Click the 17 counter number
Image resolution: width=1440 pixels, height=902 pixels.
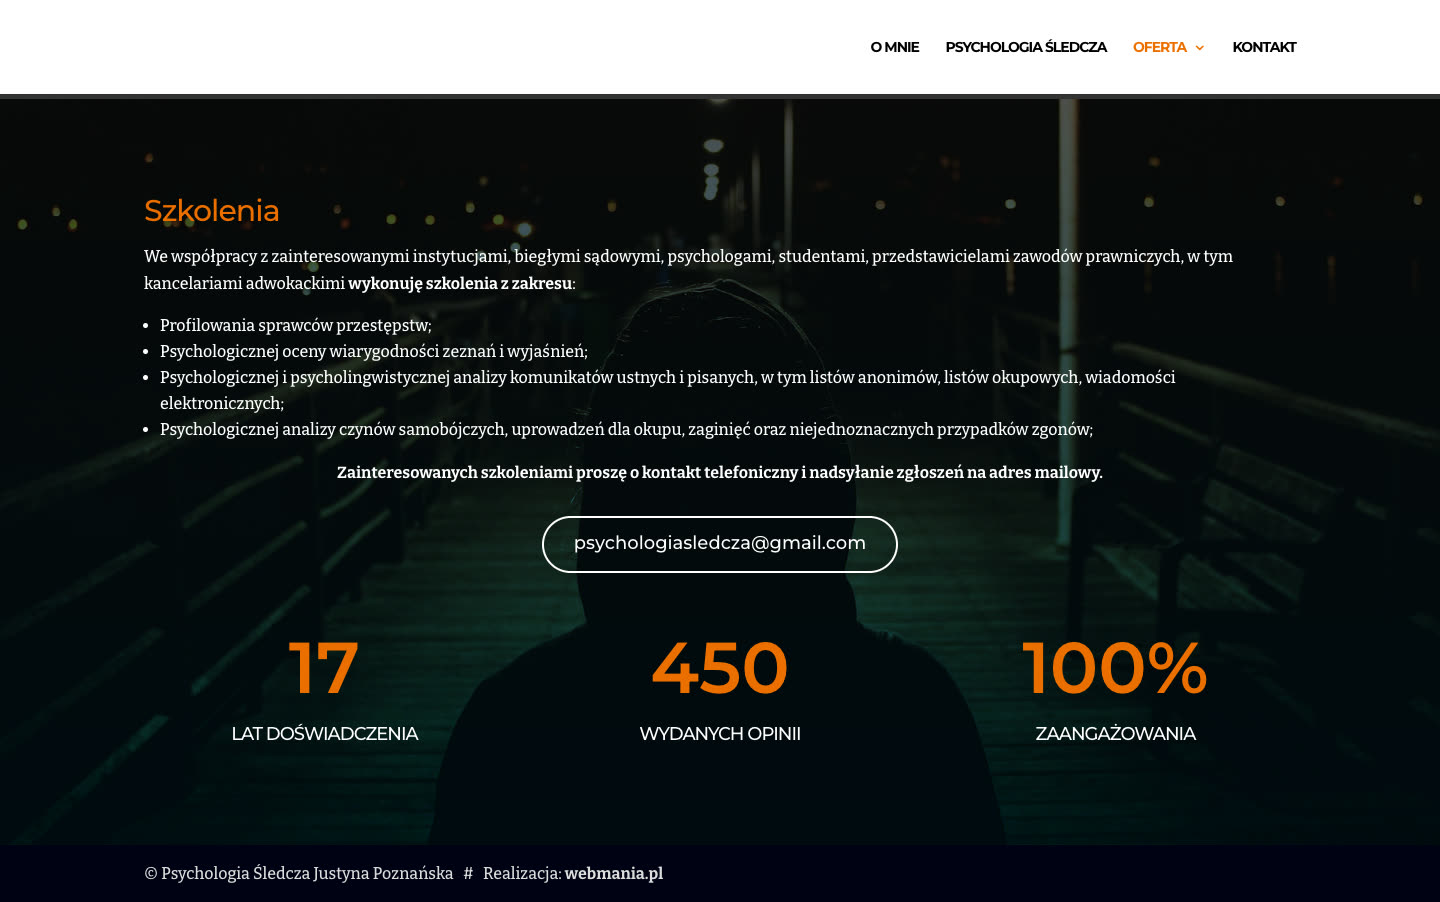324,668
